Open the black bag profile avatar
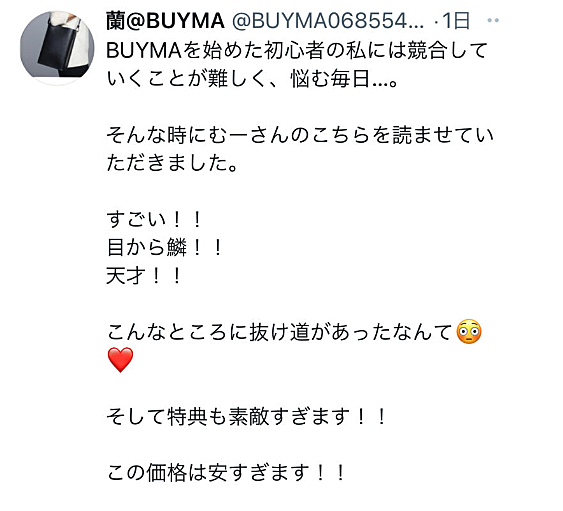 coord(57,48)
